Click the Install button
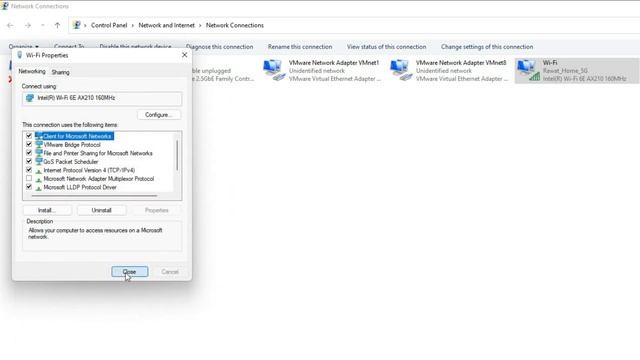The image size is (640, 360). coord(47,211)
